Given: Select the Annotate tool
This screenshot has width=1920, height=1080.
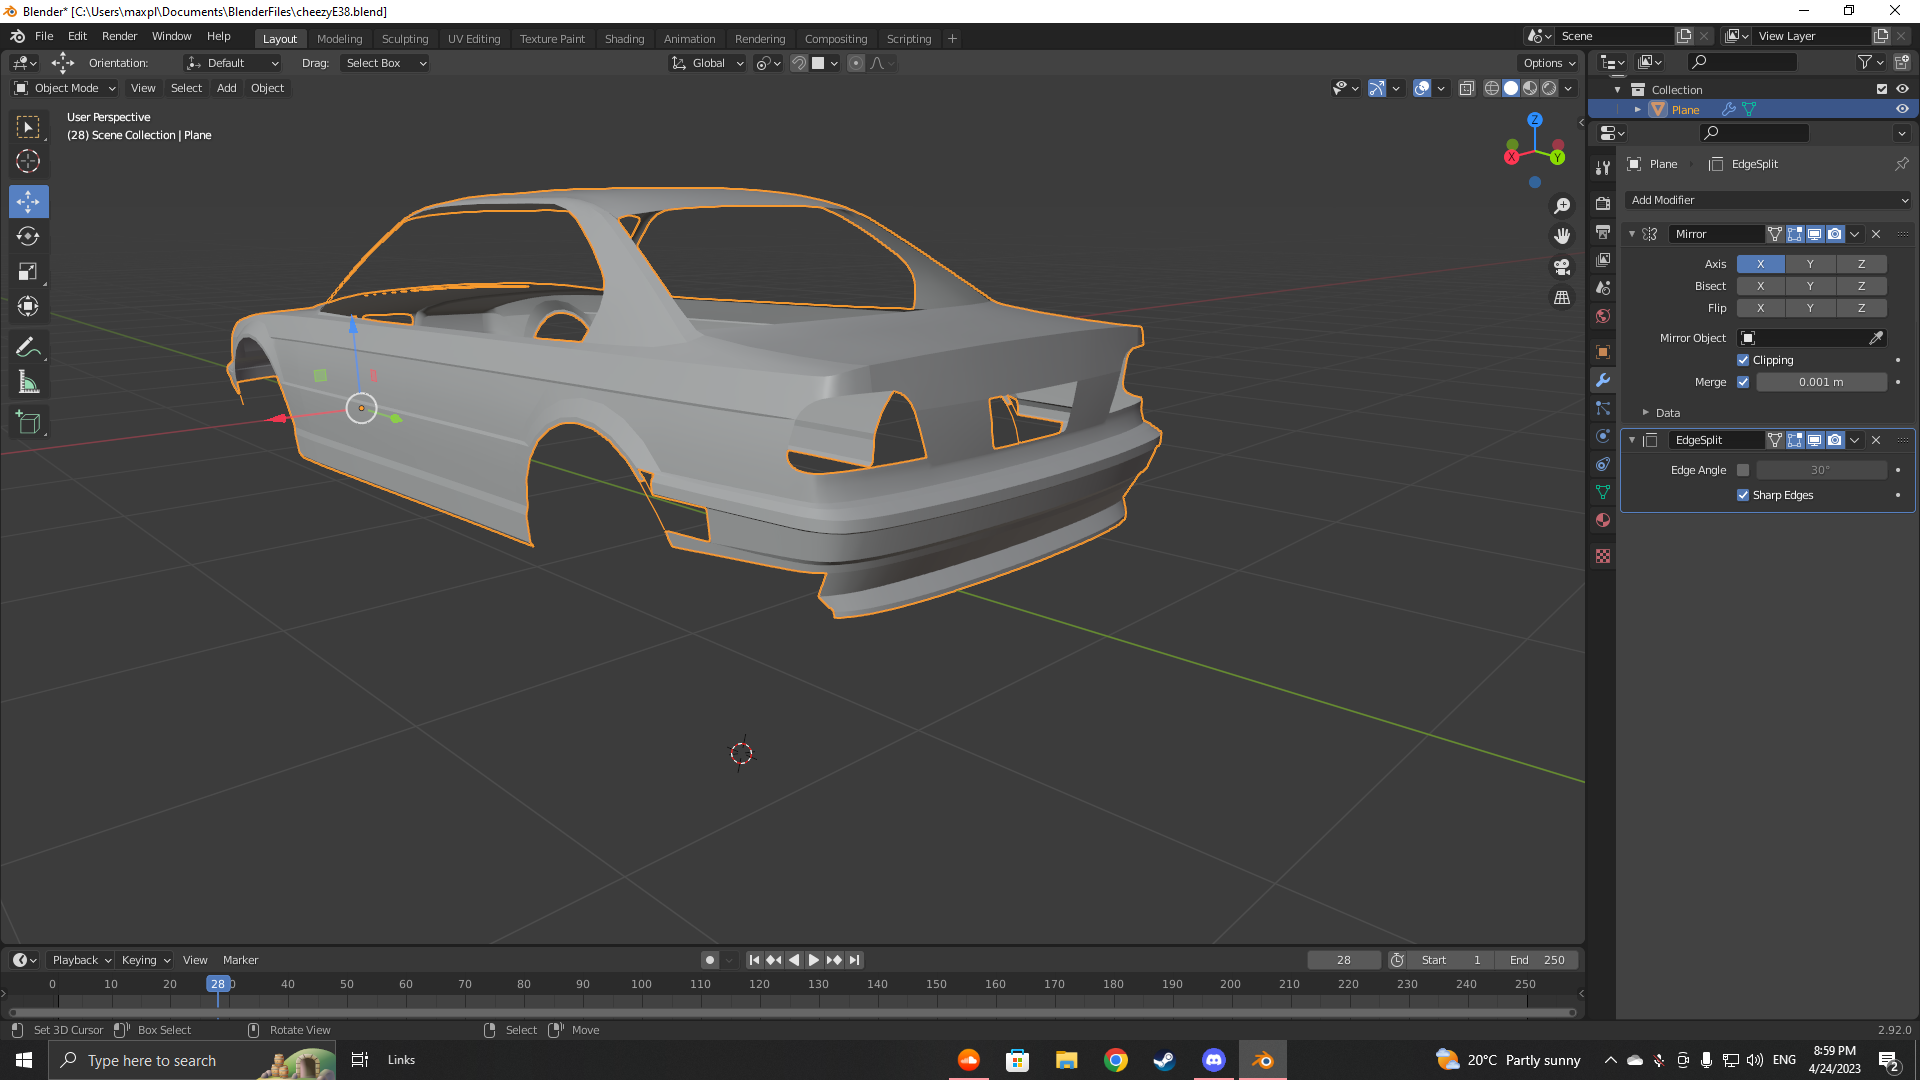Looking at the screenshot, I should [x=28, y=347].
